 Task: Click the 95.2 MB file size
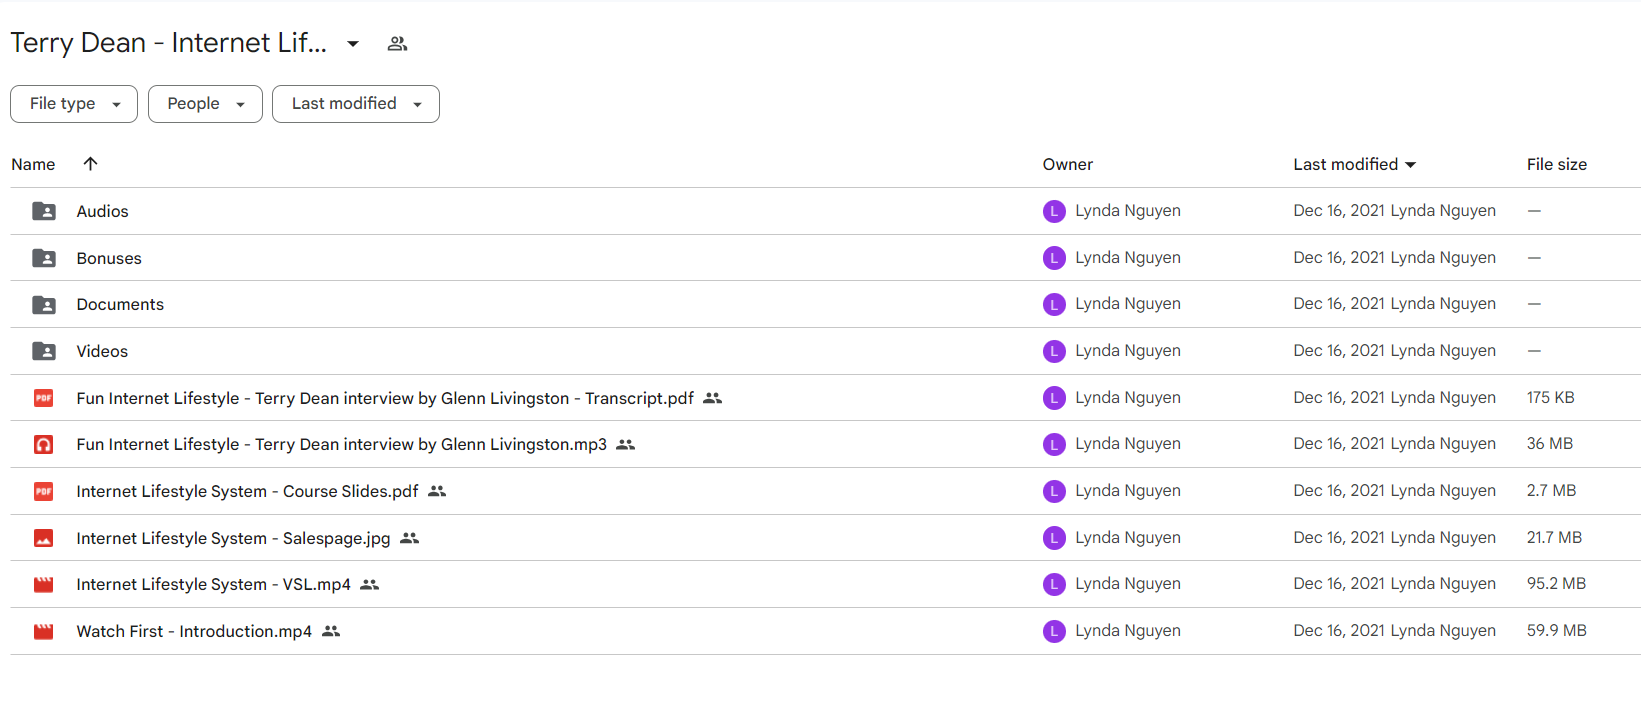1556,583
